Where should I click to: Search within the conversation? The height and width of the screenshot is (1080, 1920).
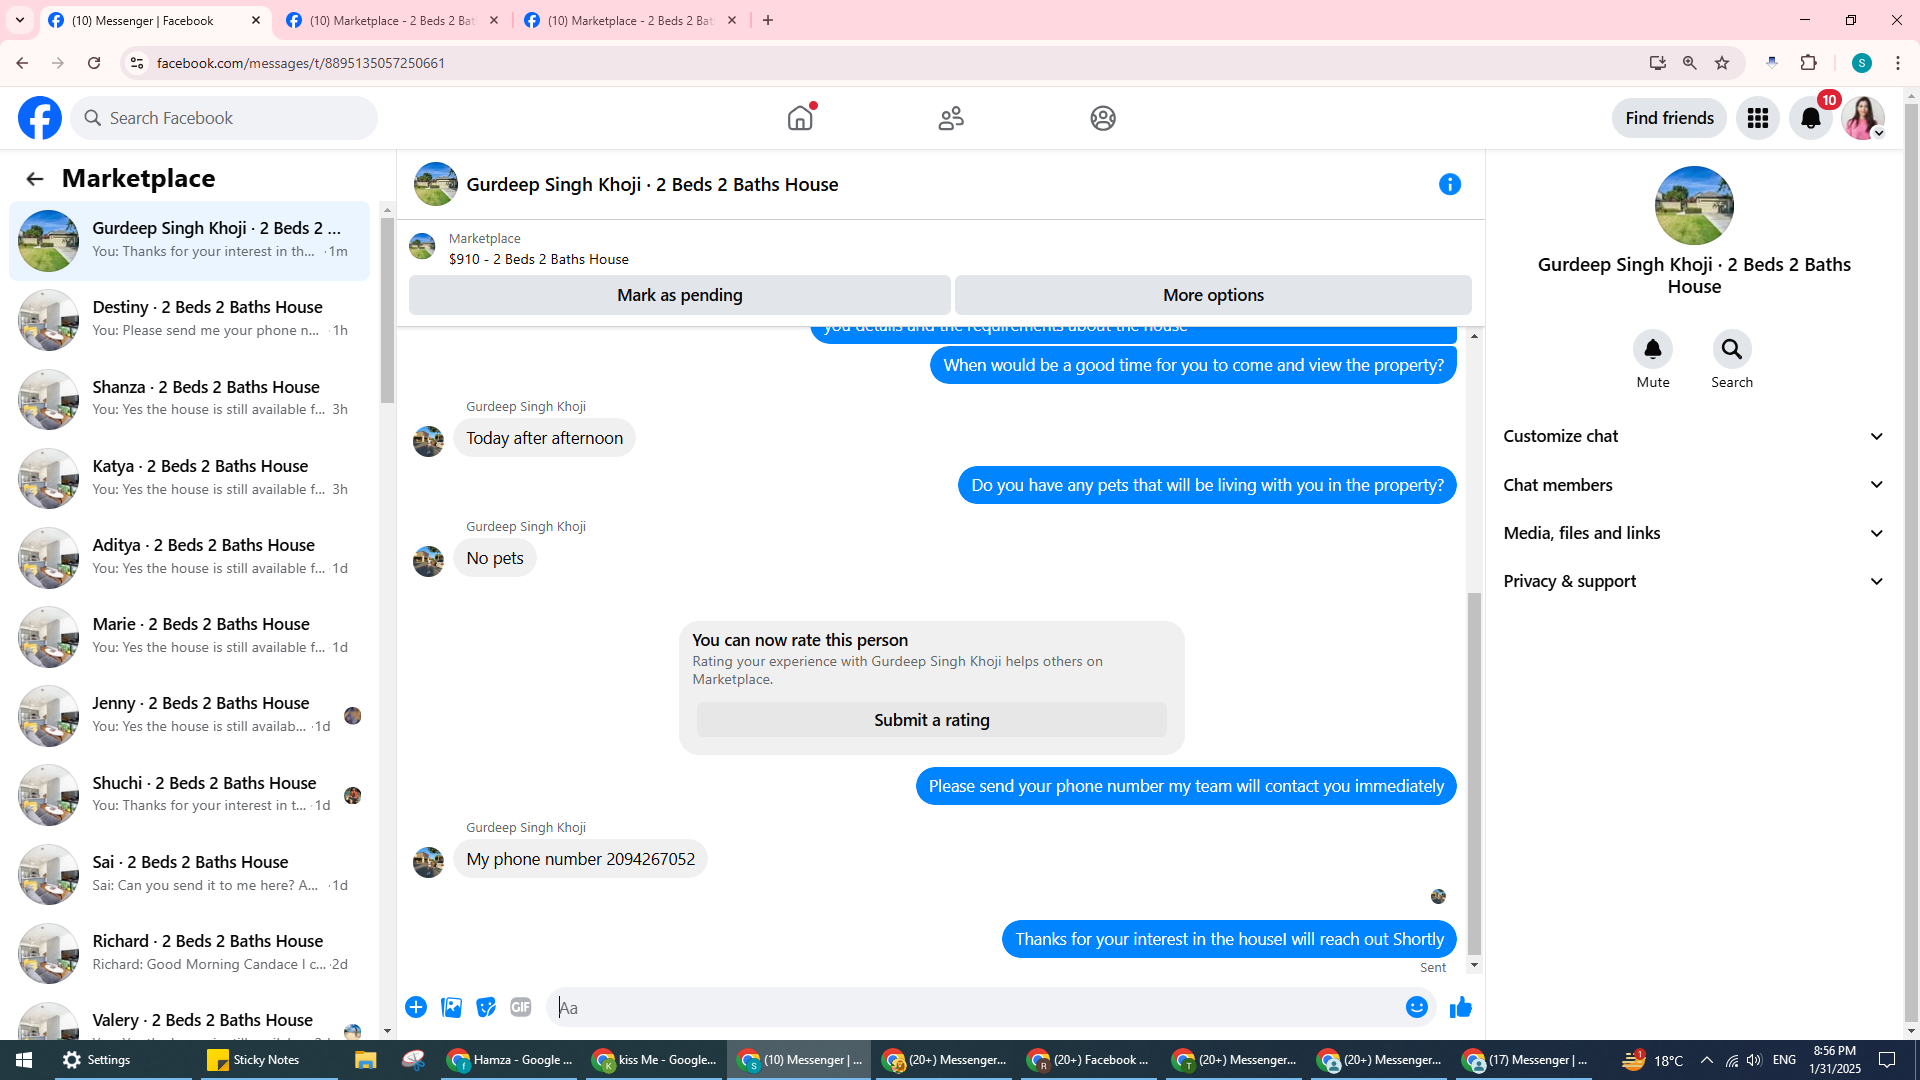pyautogui.click(x=1732, y=349)
